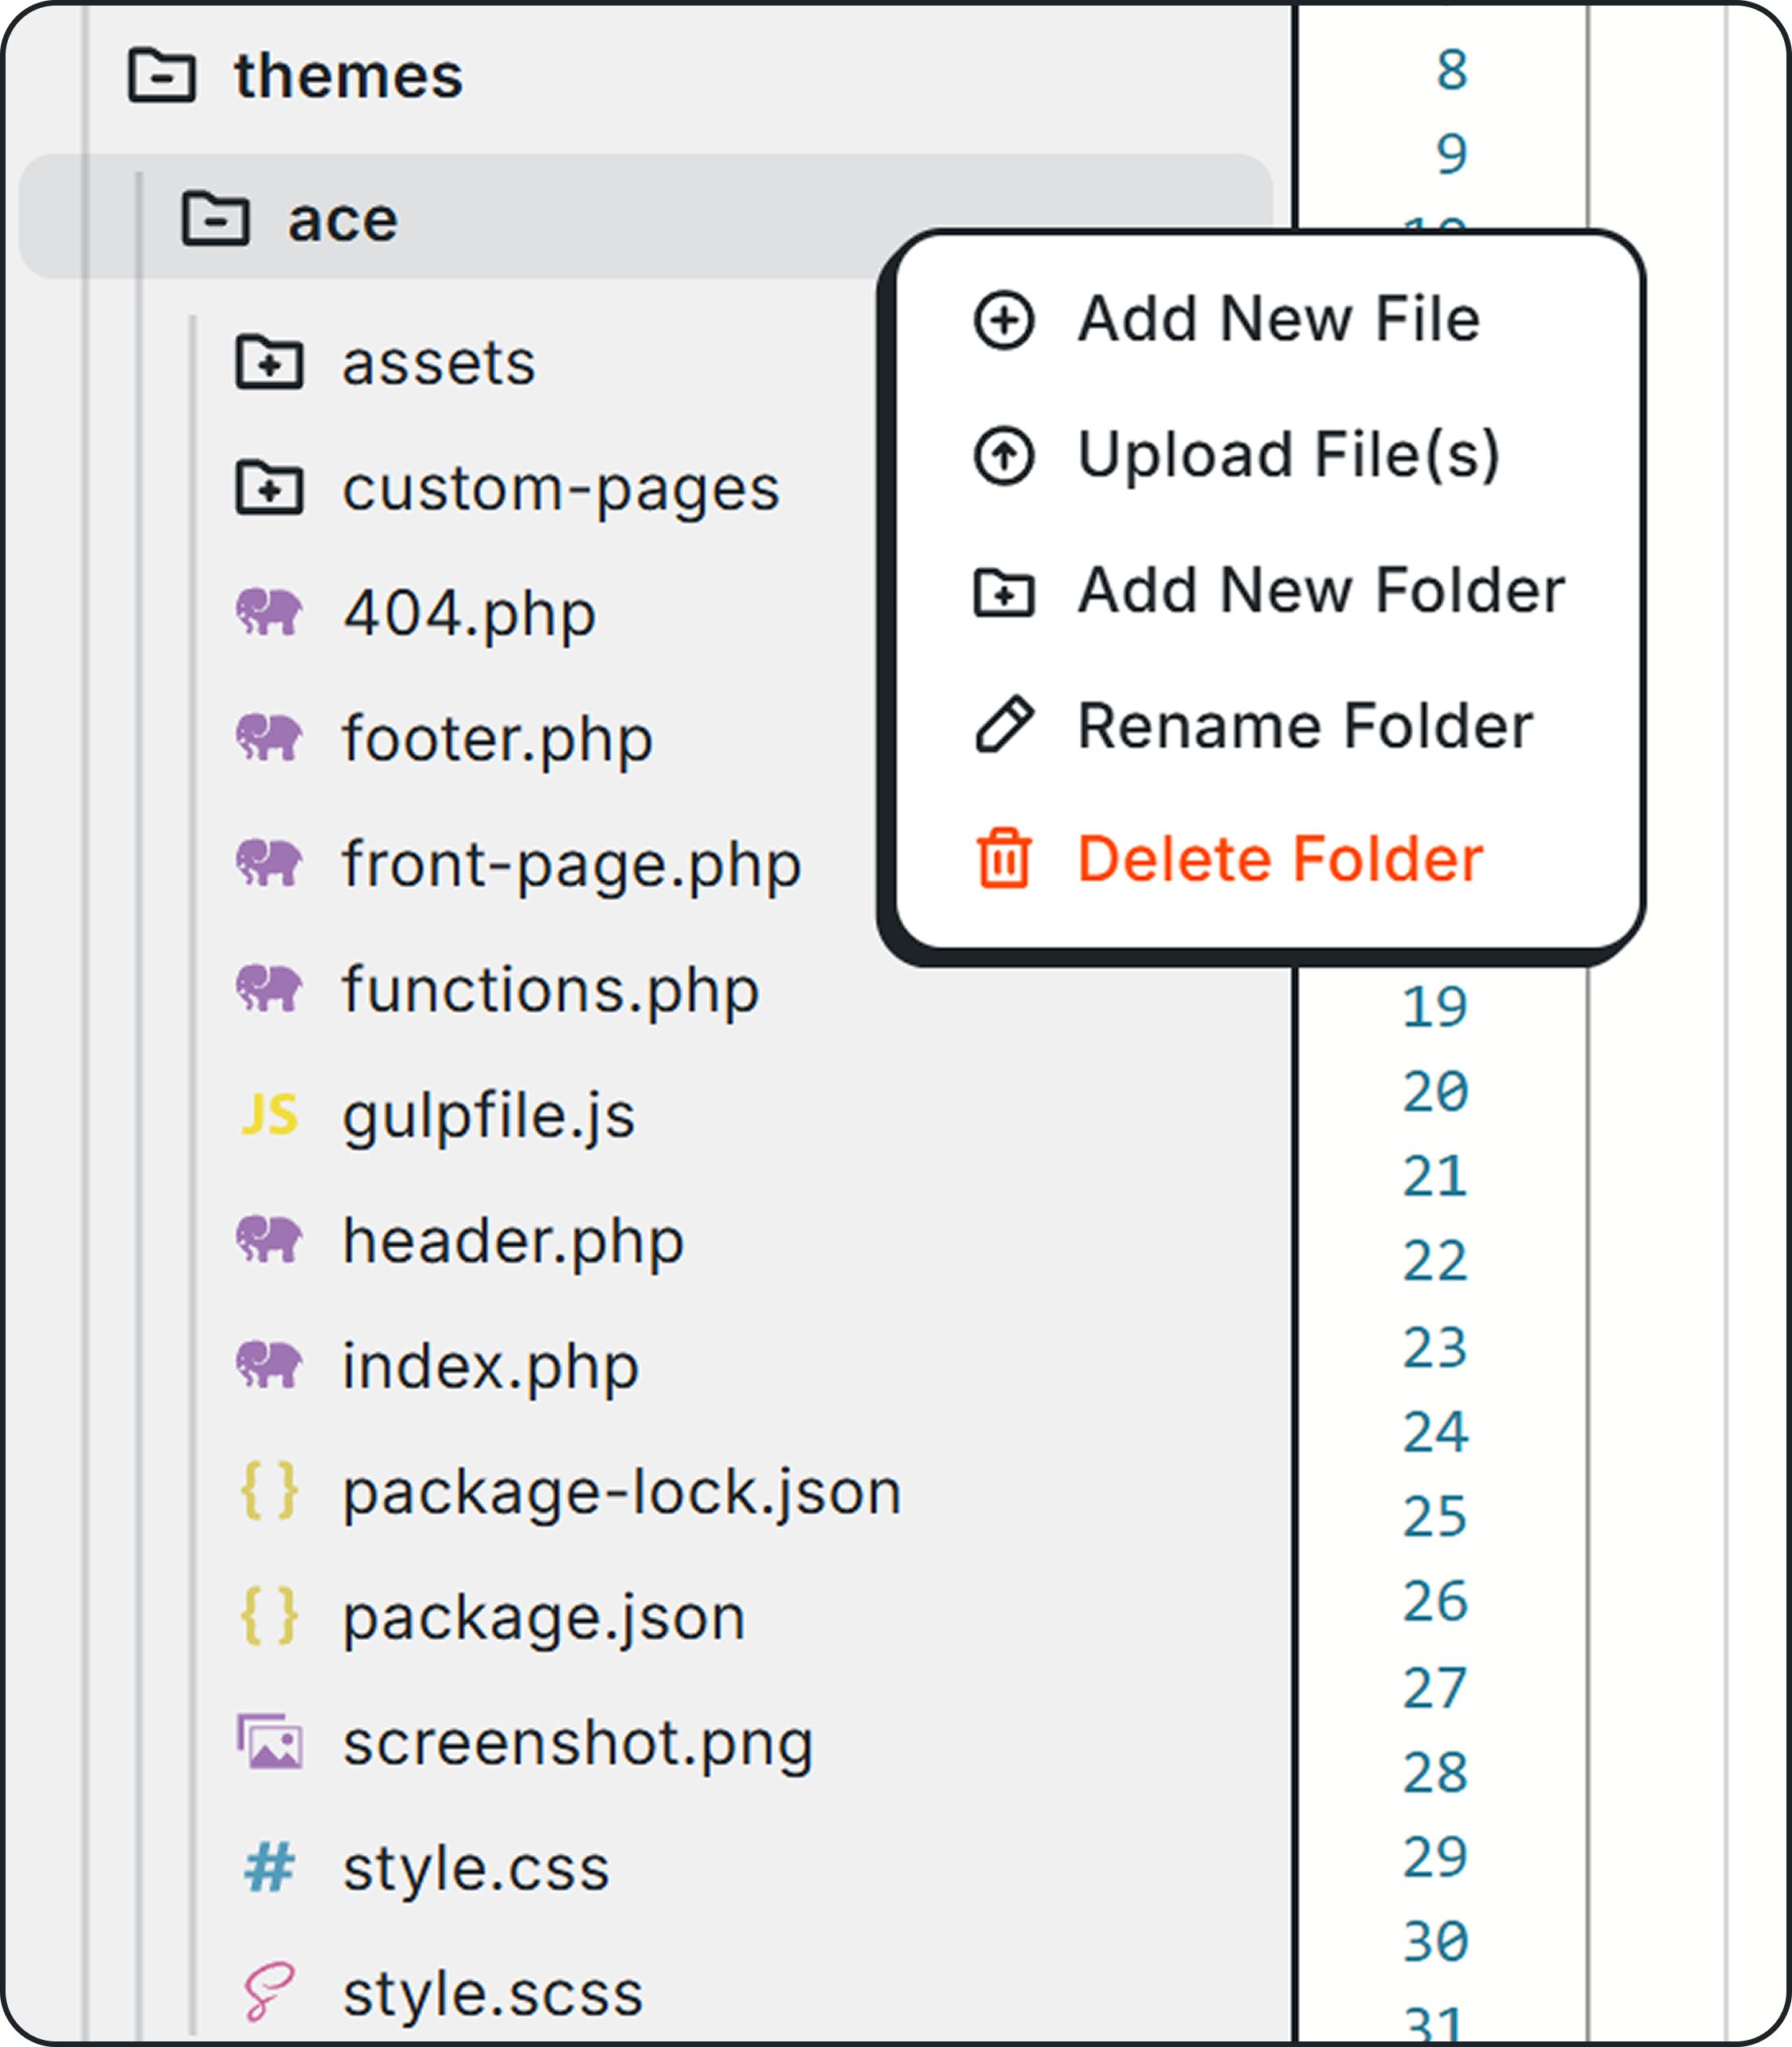The width and height of the screenshot is (1792, 2047).
Task: Click the hash icon beside style.css
Action: [272, 1868]
